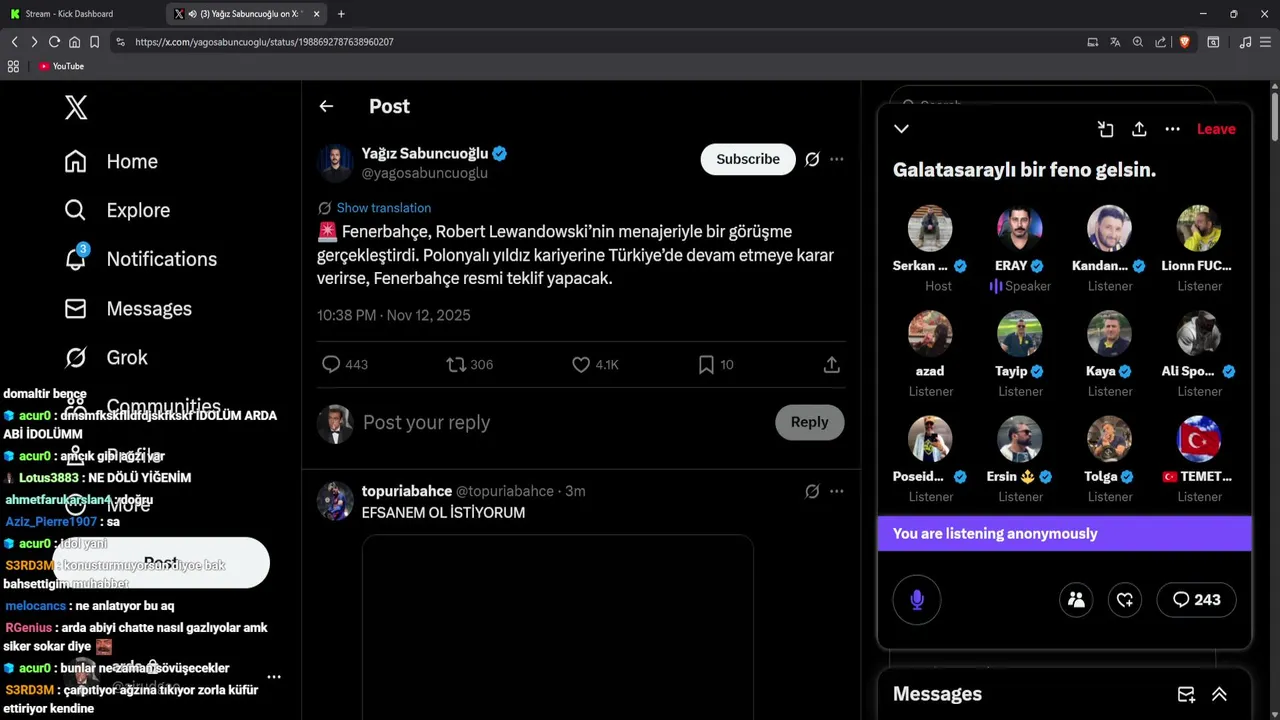Click the reply count icon showing 443
This screenshot has width=1280, height=720.
point(331,365)
